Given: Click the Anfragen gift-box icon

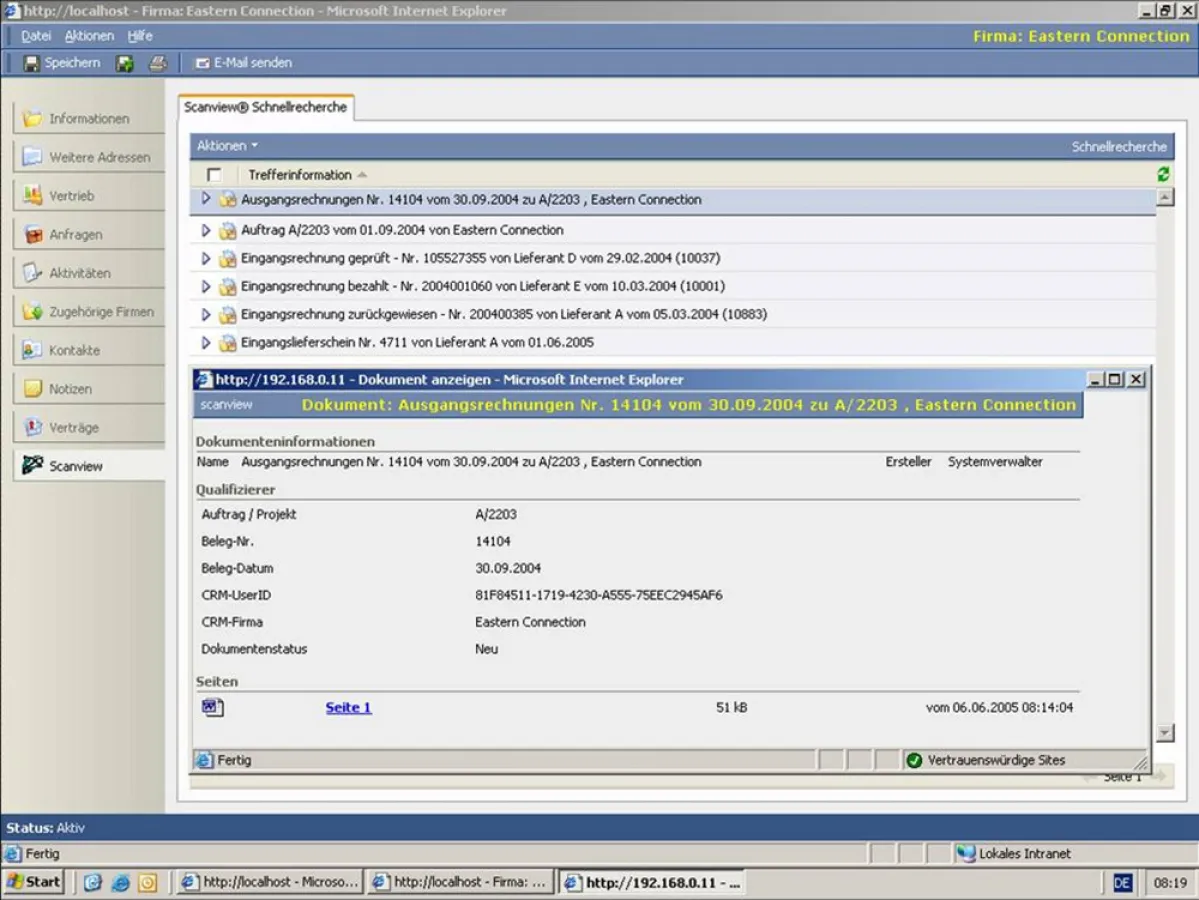Looking at the screenshot, I should tap(27, 234).
